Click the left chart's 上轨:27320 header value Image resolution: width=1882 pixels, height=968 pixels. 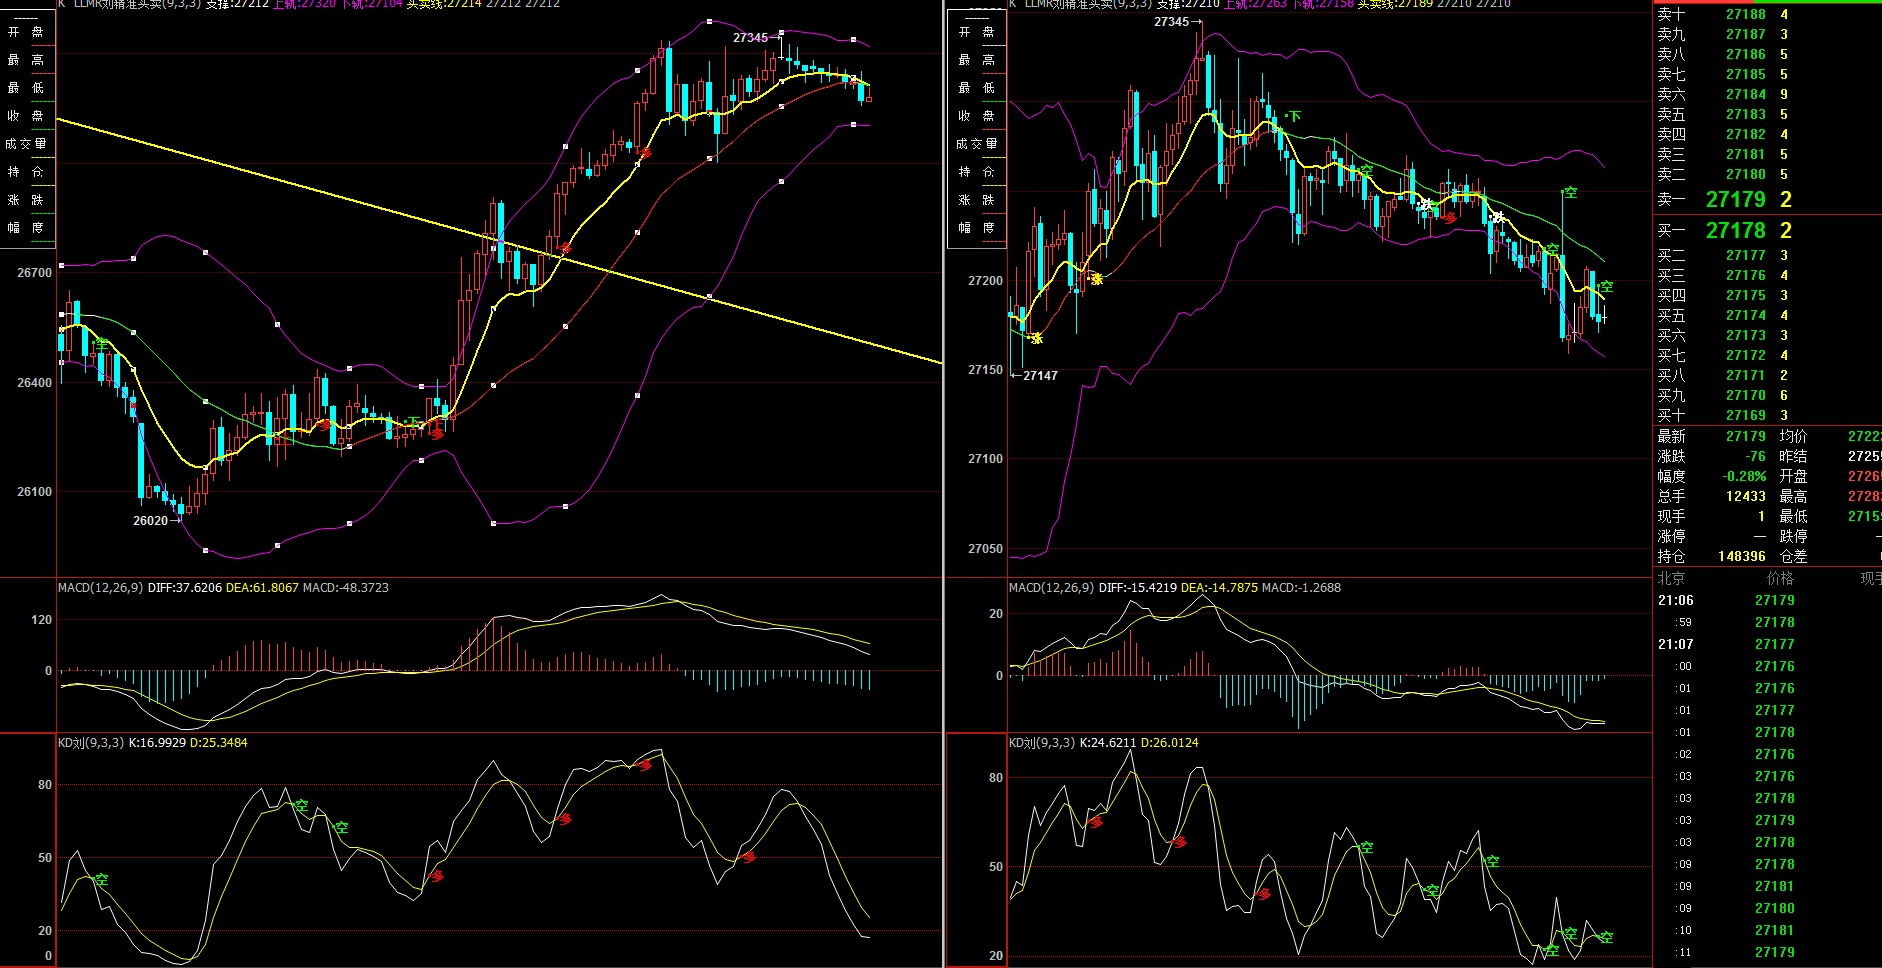[304, 4]
